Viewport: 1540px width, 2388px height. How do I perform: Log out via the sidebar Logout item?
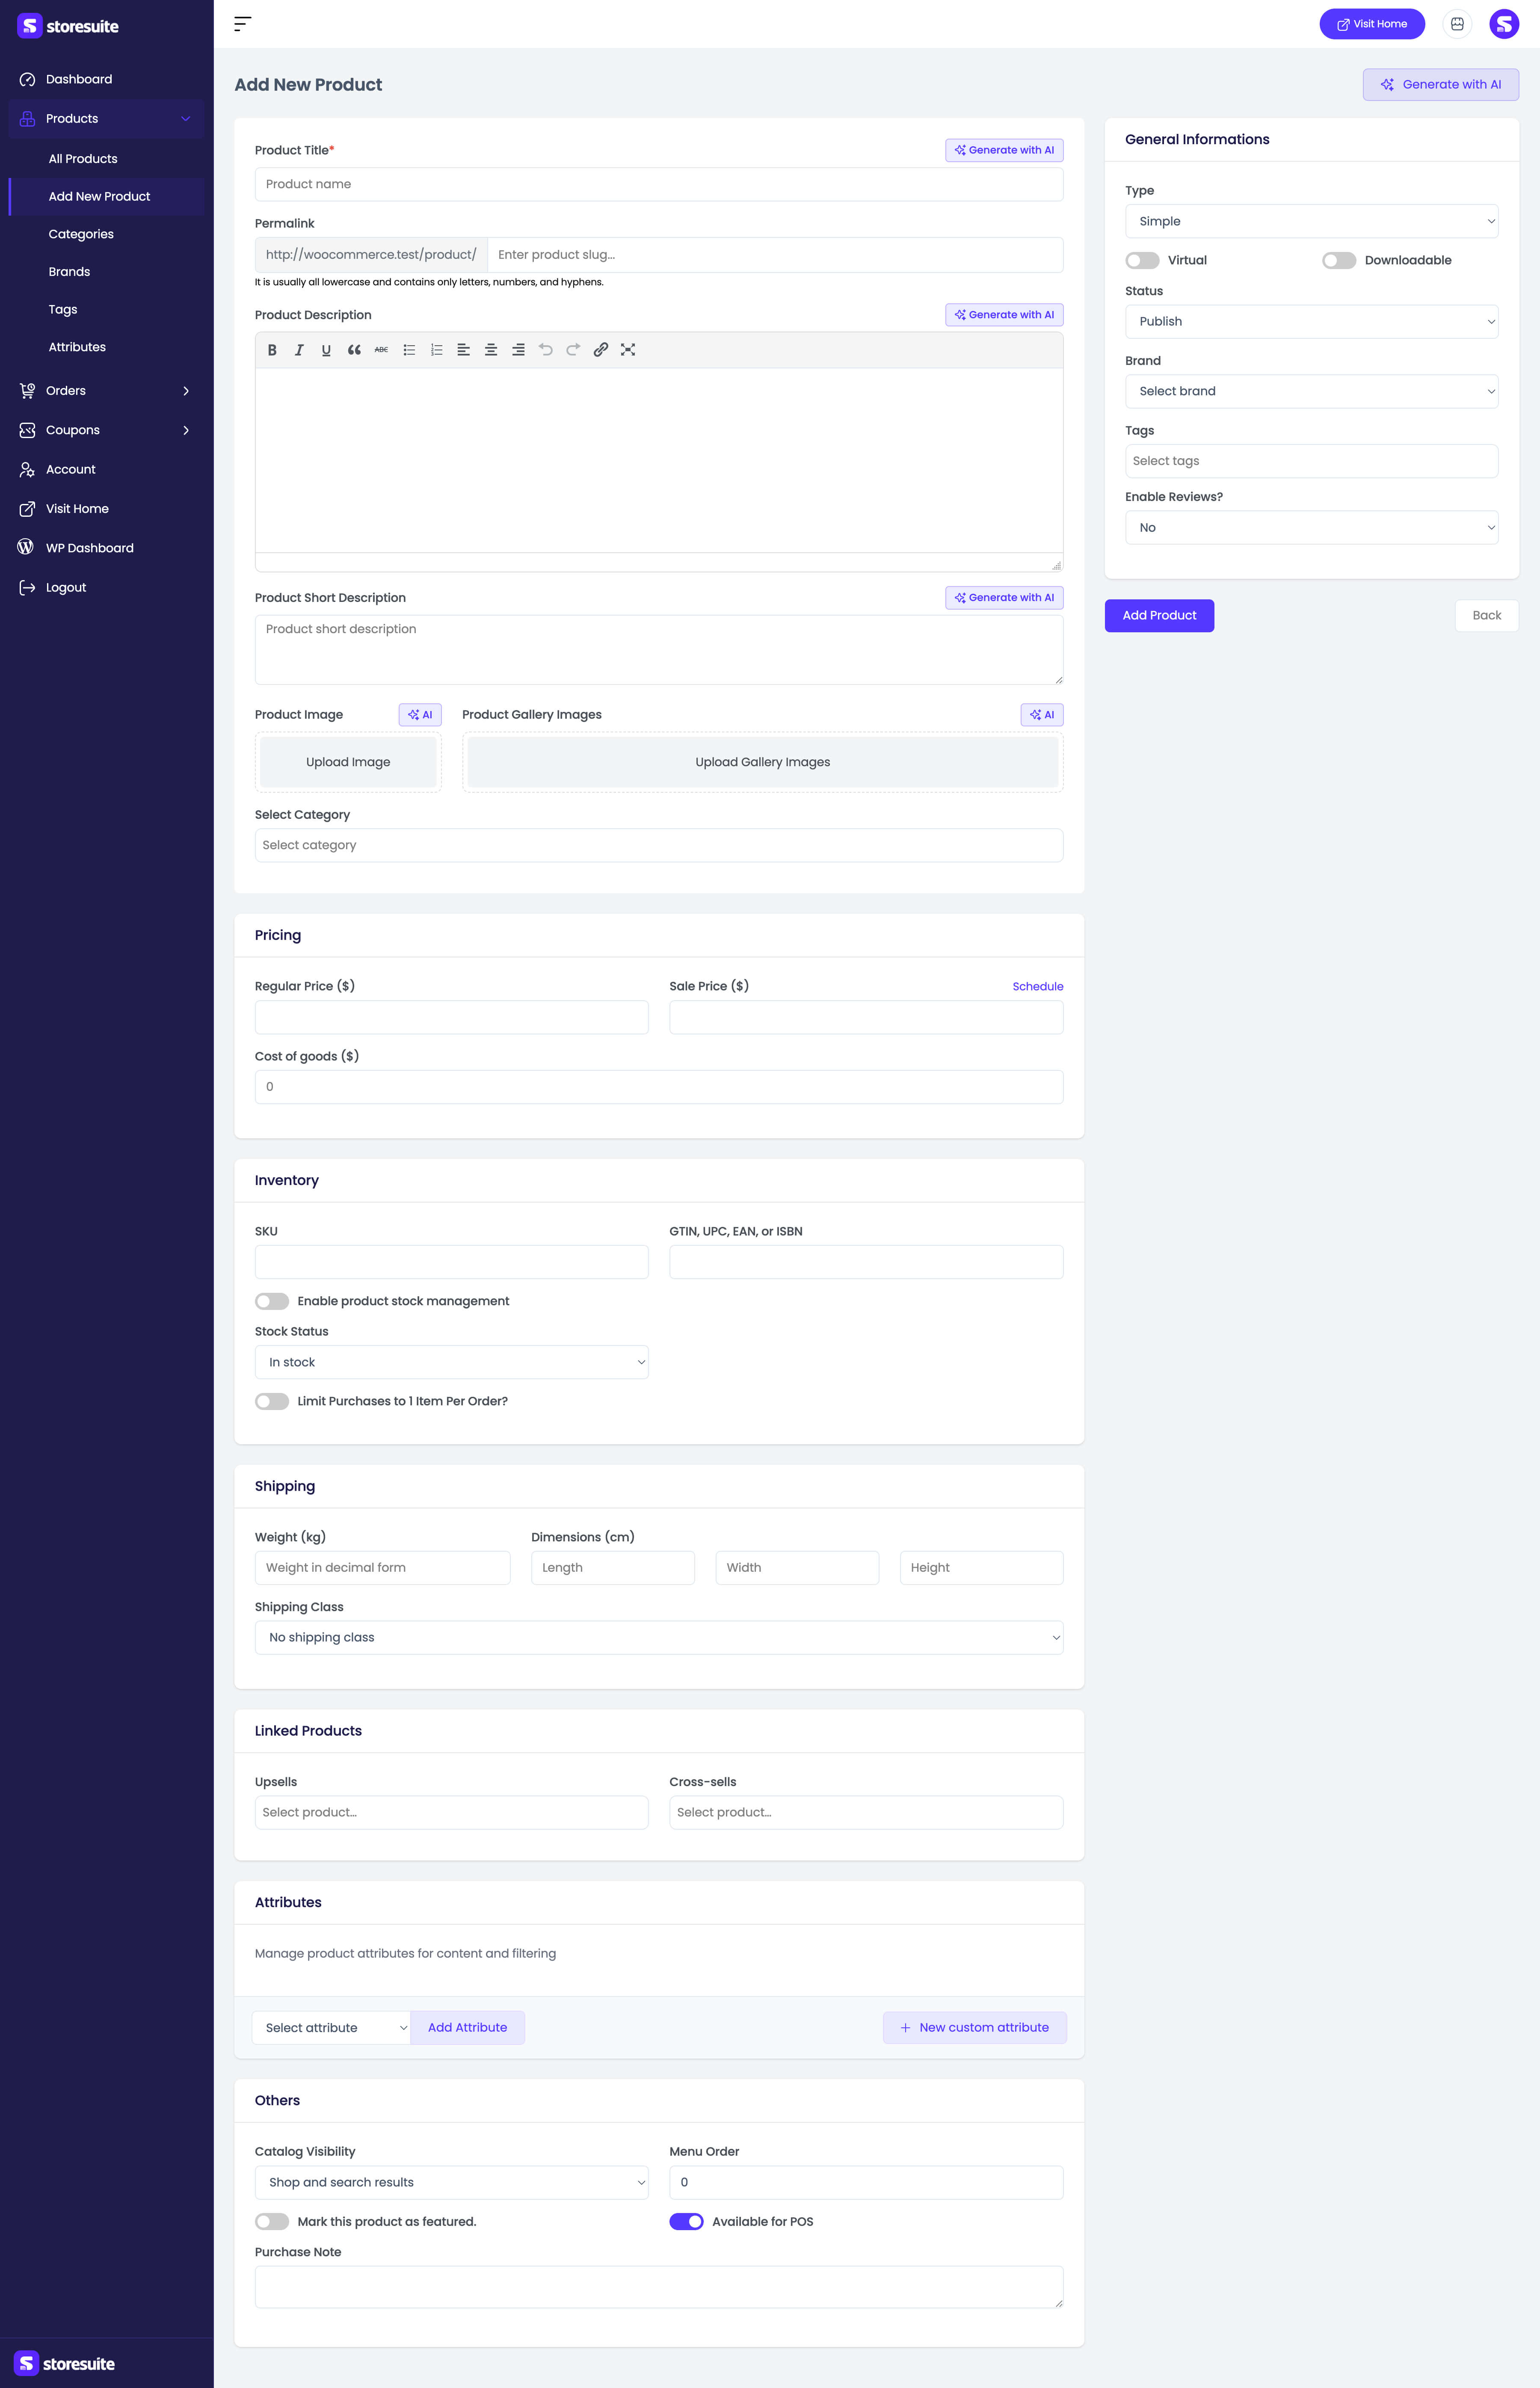106,588
